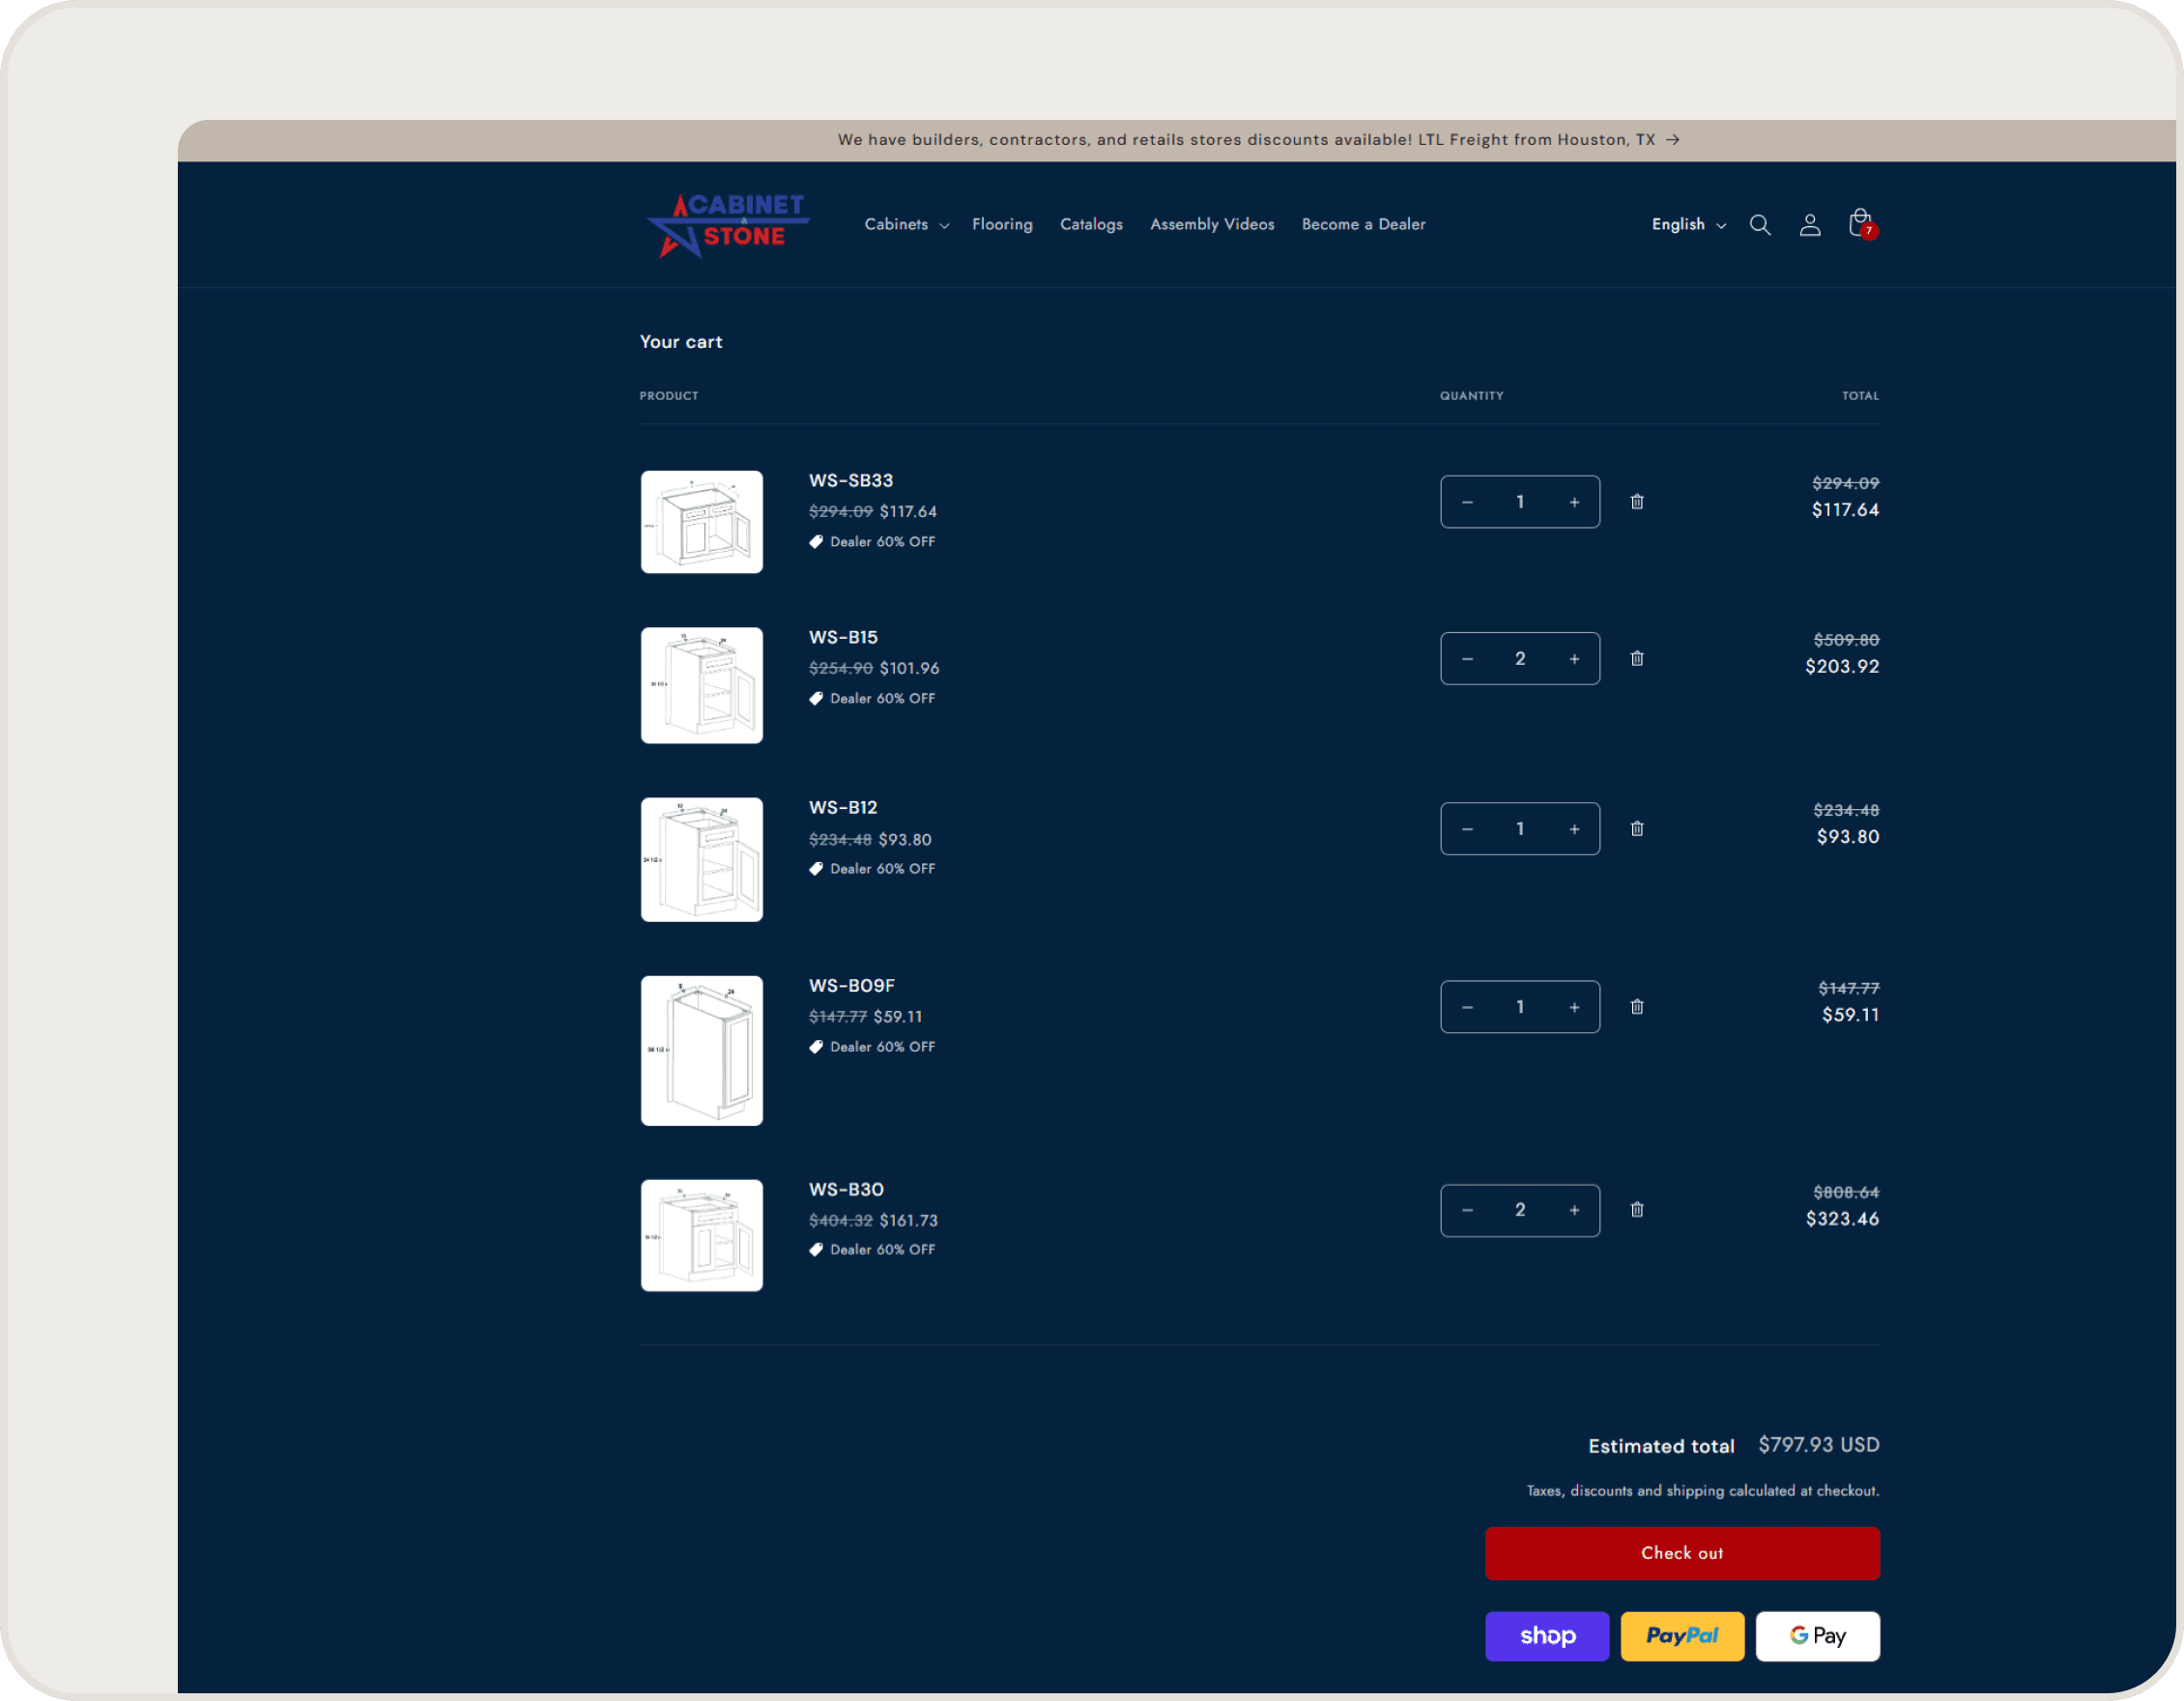Decrease WS-B15 quantity with minus
The image size is (2184, 1701).
pyautogui.click(x=1467, y=659)
